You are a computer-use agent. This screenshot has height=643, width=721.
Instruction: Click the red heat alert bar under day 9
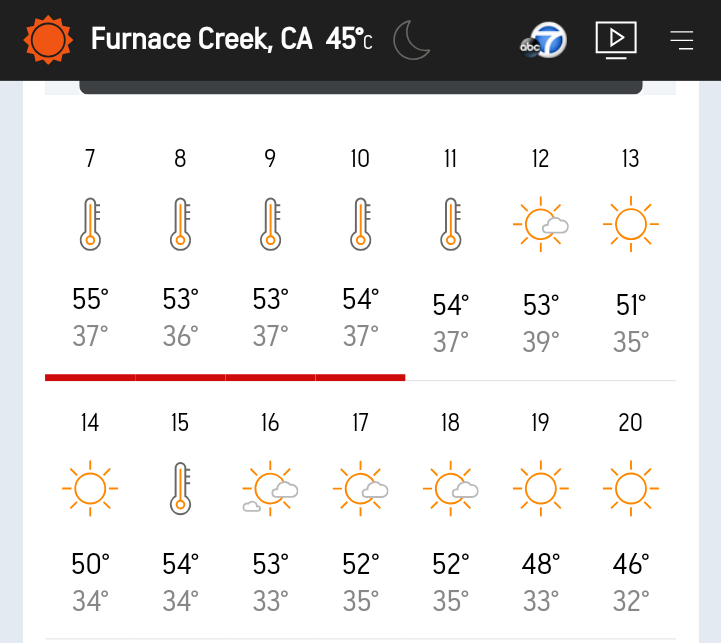[x=270, y=378]
